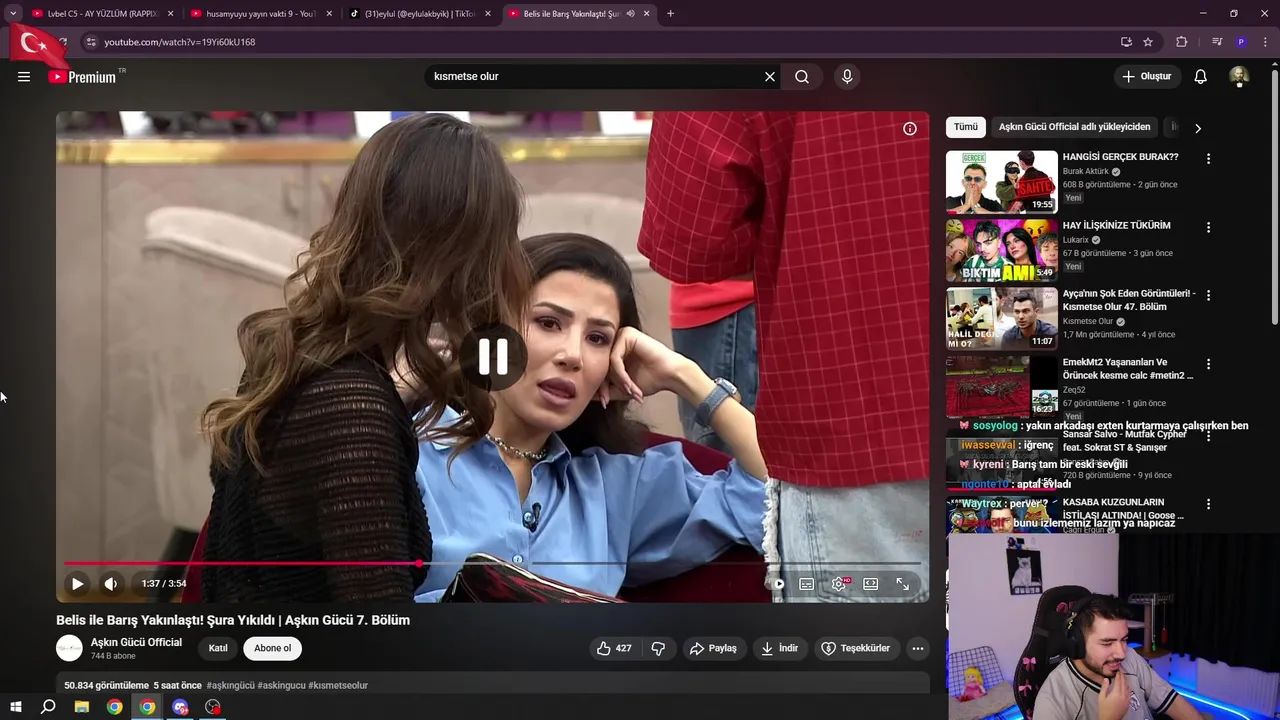
Task: Focus the YouTube search field
Action: click(x=595, y=76)
